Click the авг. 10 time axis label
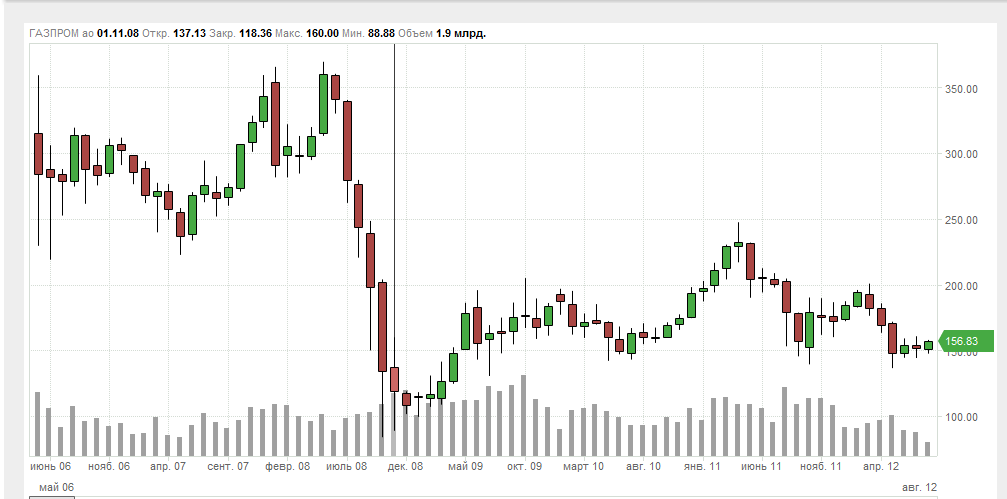This screenshot has width=1007, height=499. click(644, 466)
